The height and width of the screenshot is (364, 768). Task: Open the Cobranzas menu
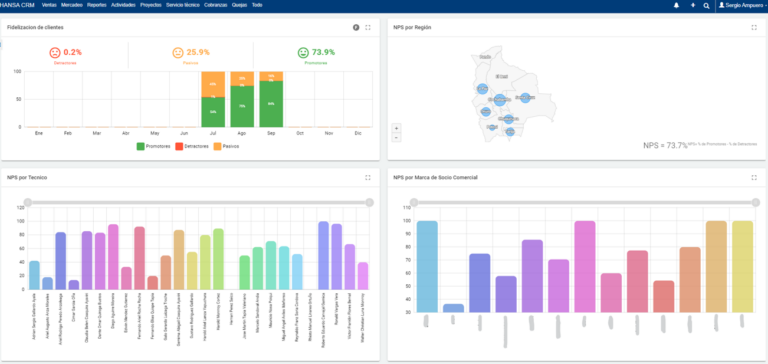click(215, 5)
